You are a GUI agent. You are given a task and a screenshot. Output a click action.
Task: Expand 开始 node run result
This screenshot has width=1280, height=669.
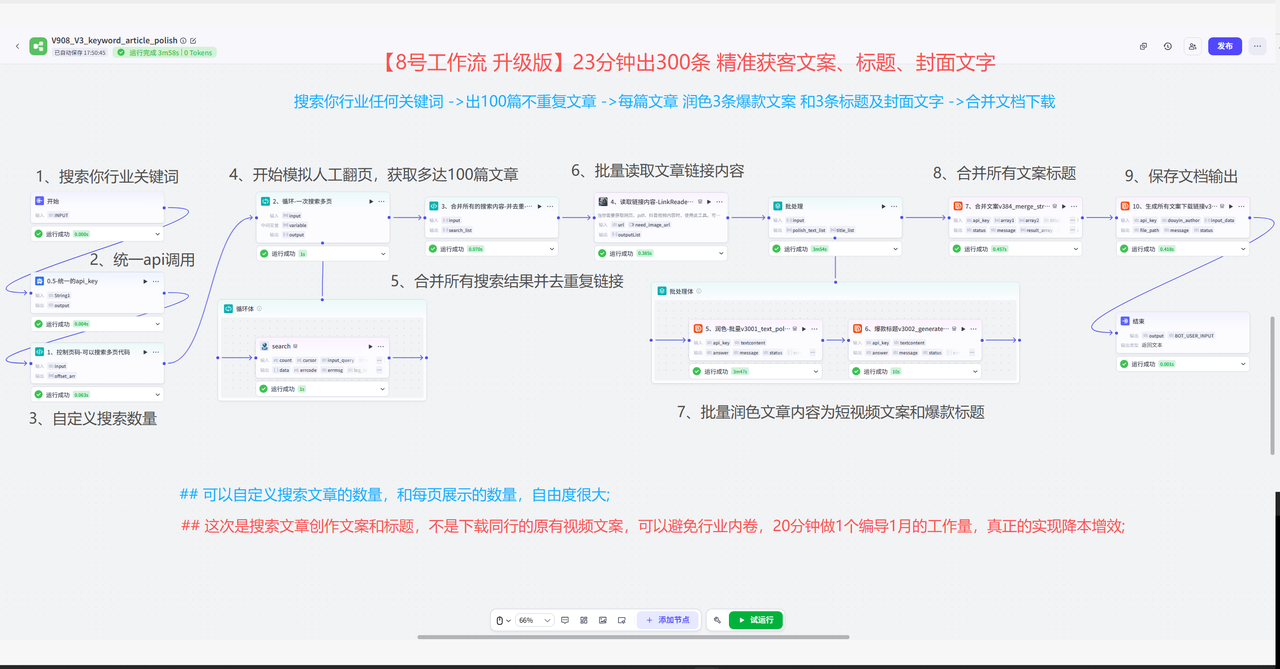point(157,234)
